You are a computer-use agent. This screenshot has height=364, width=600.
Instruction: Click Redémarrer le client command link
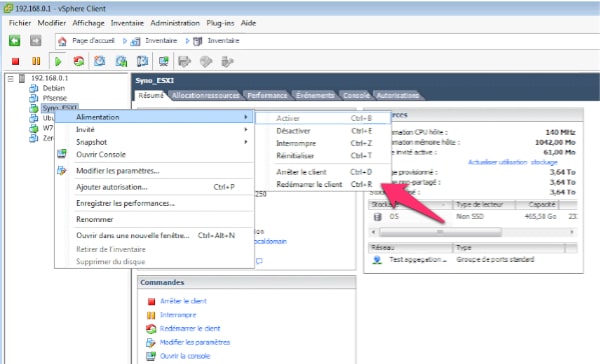(190, 329)
